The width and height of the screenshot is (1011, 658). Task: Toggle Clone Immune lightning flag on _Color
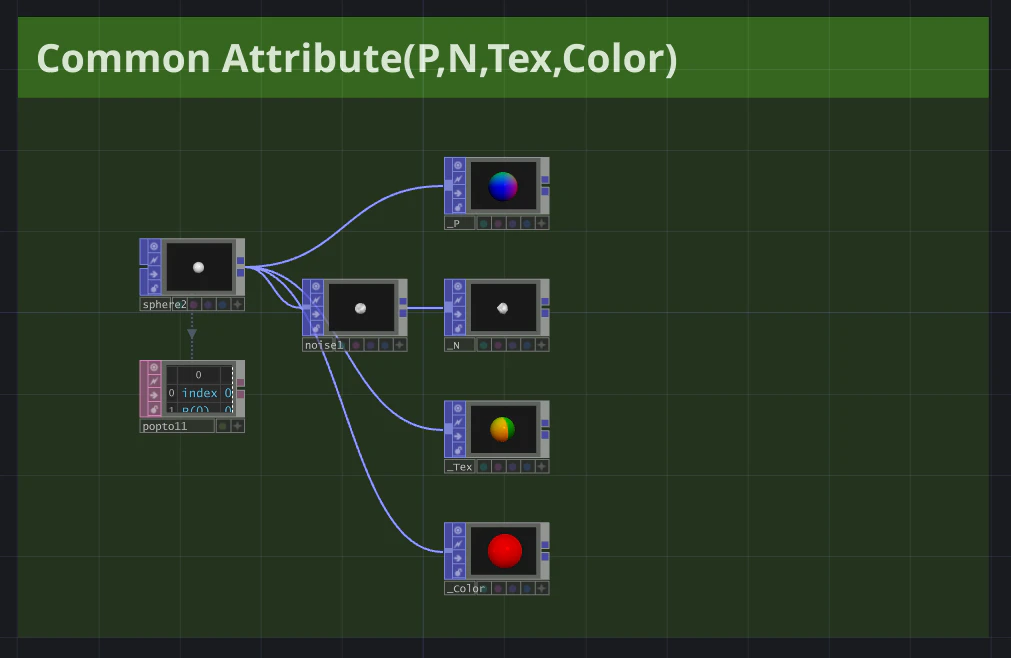tap(458, 544)
